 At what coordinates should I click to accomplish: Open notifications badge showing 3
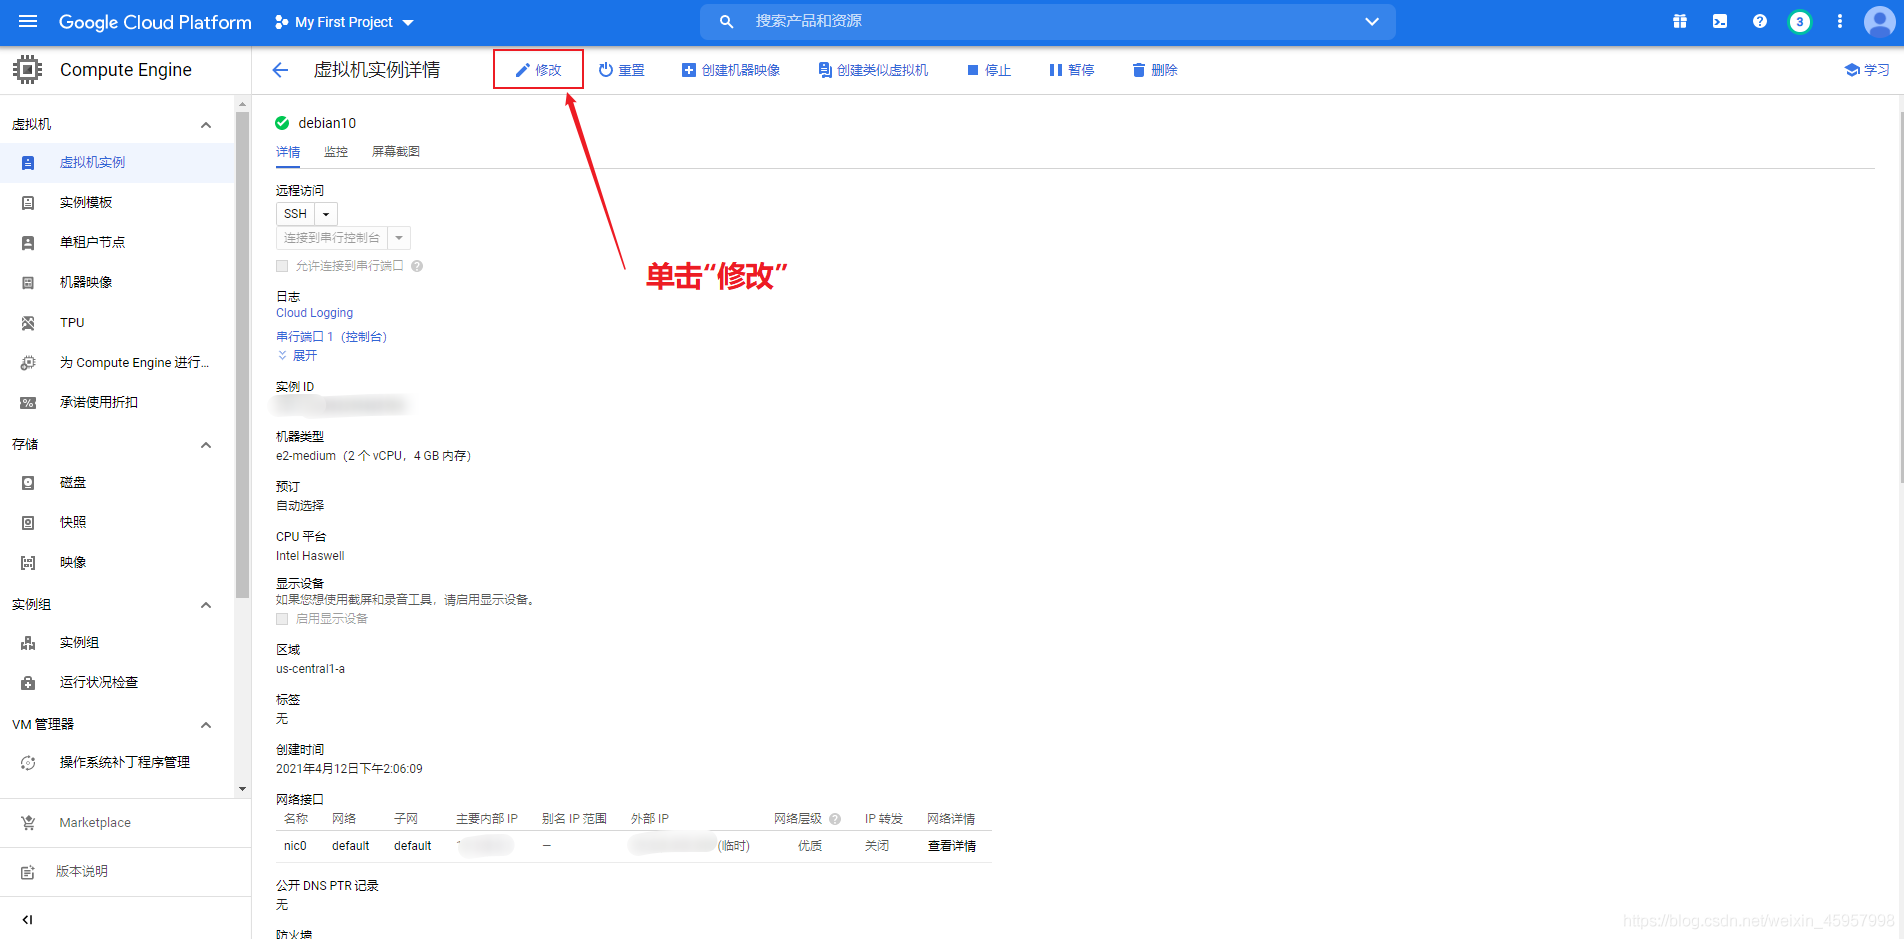point(1800,21)
